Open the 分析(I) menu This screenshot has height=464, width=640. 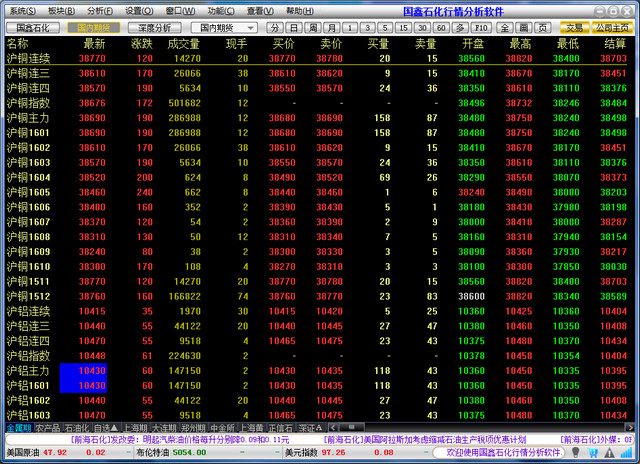100,10
